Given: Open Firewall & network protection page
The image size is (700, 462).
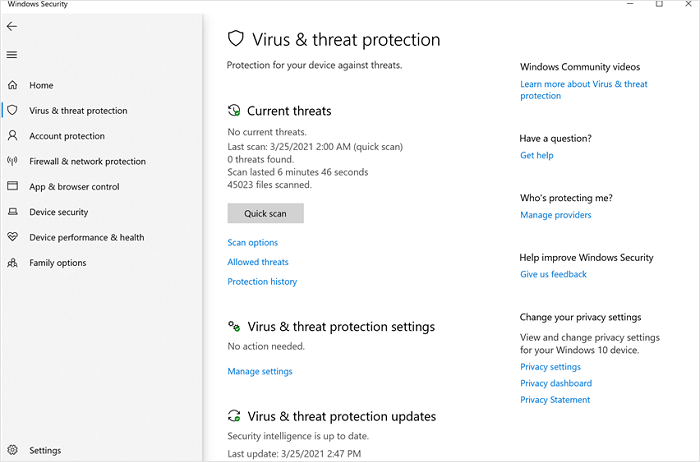Looking at the screenshot, I should [x=87, y=161].
